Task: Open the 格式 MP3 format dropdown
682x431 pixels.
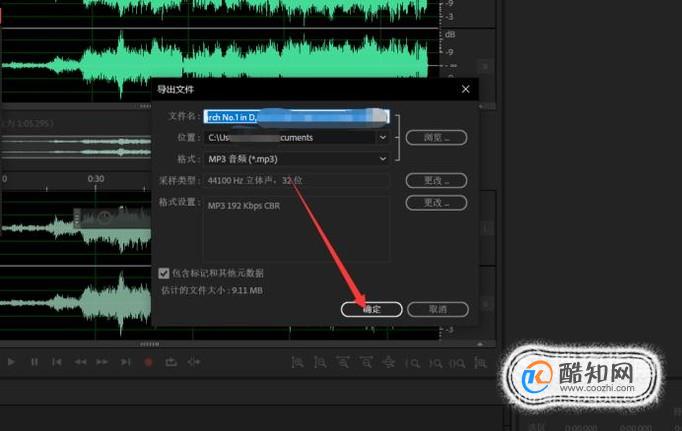Action: pos(383,159)
